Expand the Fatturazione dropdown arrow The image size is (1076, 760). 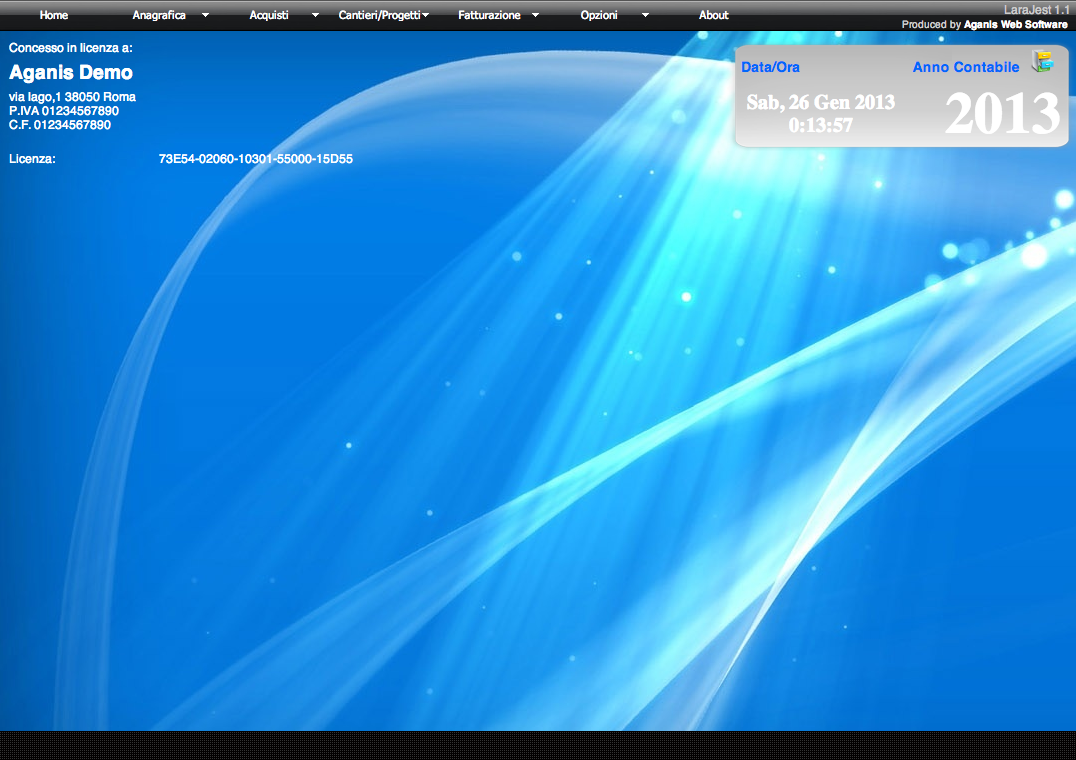[x=535, y=15]
